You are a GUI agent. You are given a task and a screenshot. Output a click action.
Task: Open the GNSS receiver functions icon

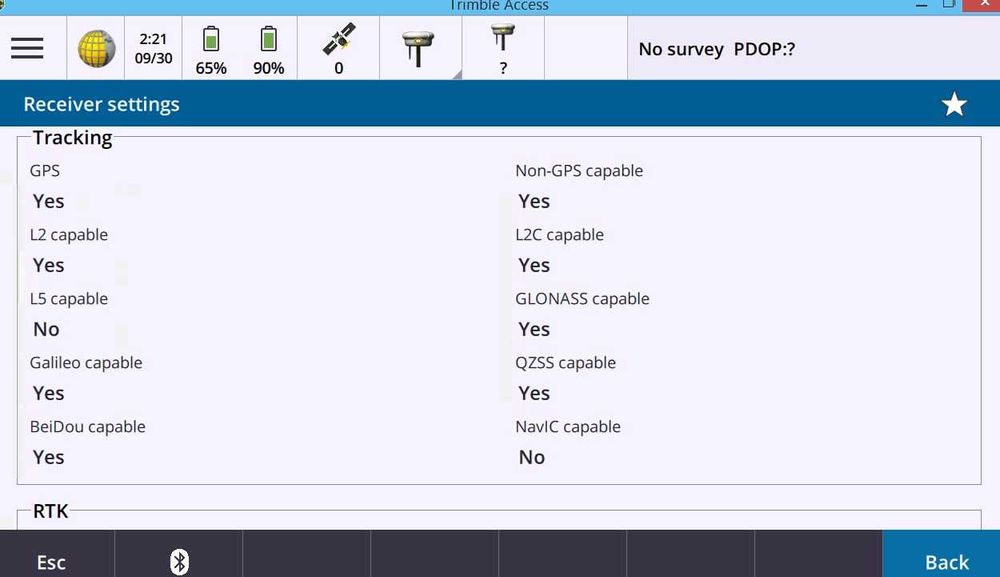click(x=418, y=48)
